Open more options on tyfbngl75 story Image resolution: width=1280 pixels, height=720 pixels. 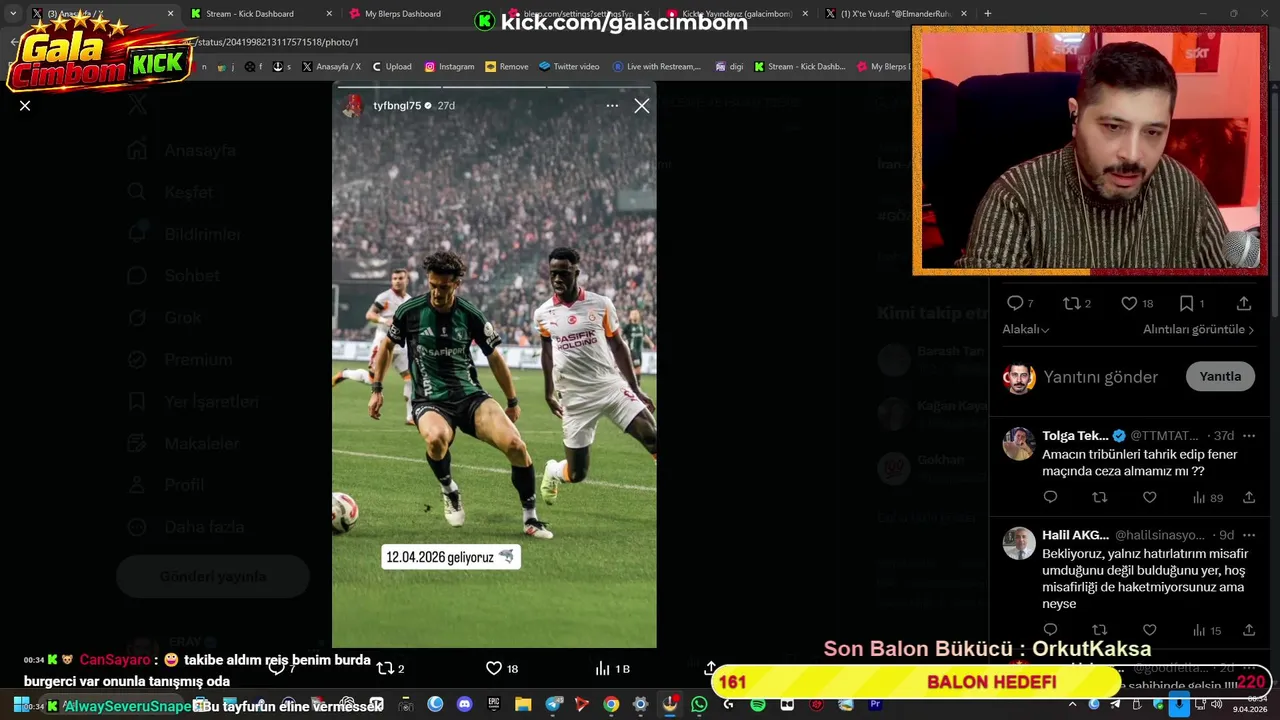(612, 105)
